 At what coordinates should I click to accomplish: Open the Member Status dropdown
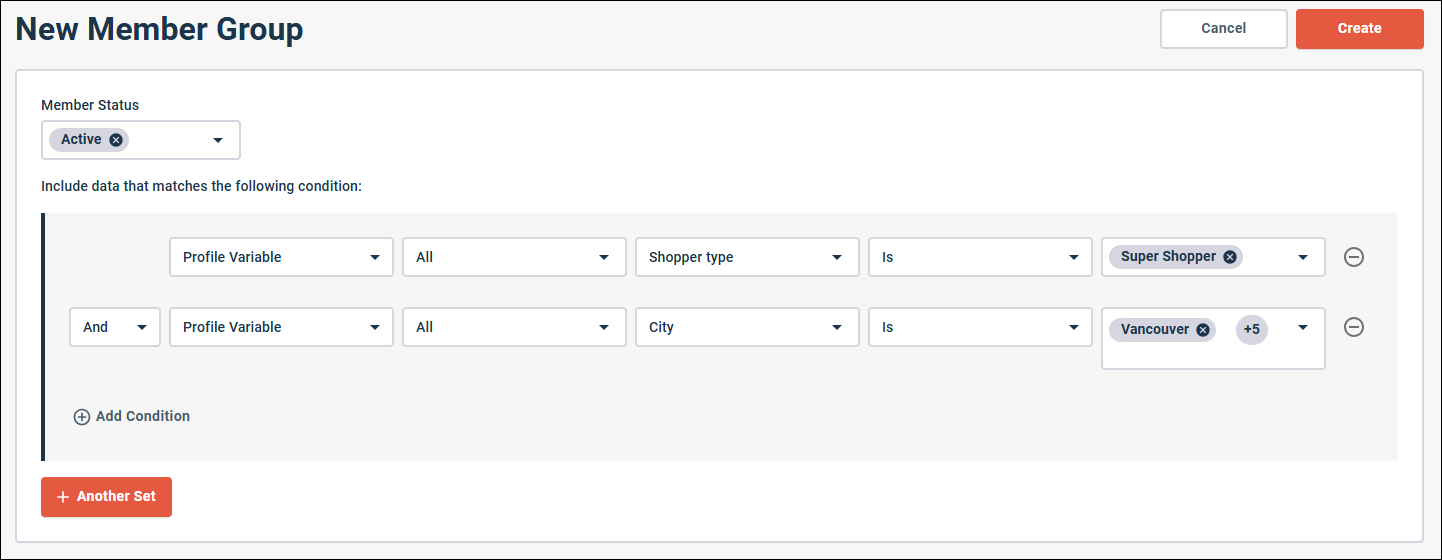pos(218,140)
